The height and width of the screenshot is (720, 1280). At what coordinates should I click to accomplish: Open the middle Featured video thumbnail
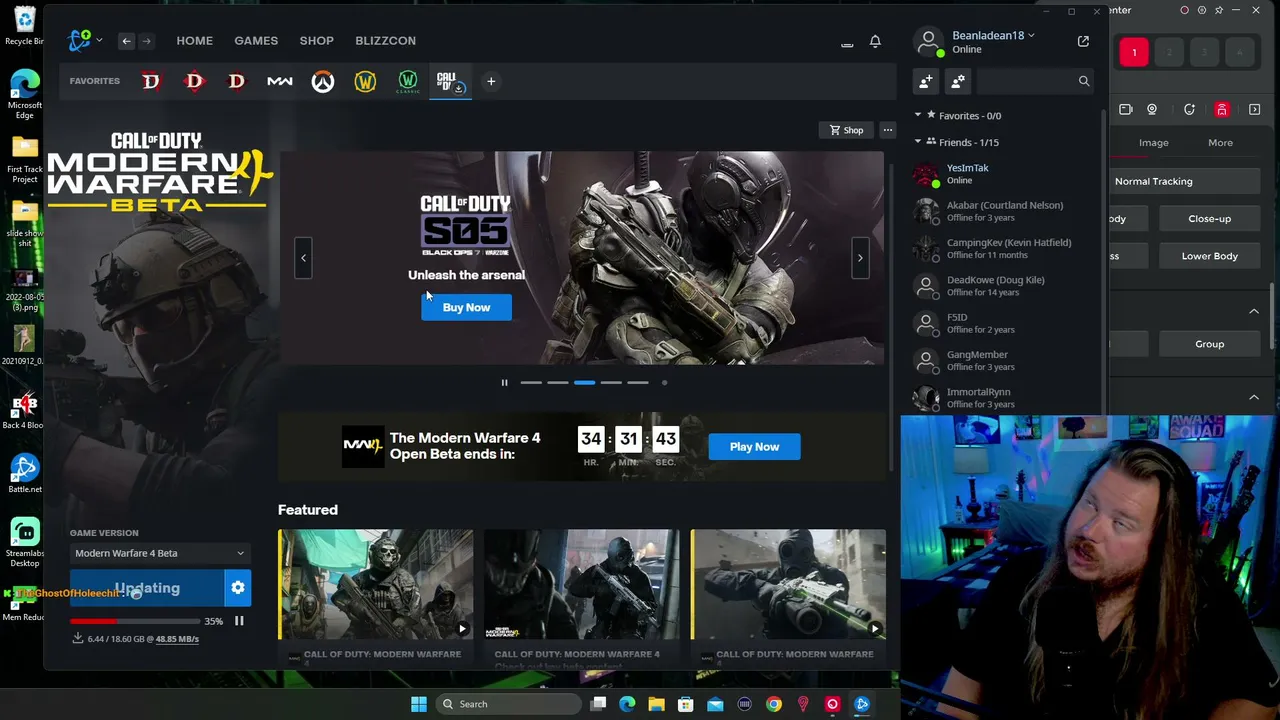(581, 584)
